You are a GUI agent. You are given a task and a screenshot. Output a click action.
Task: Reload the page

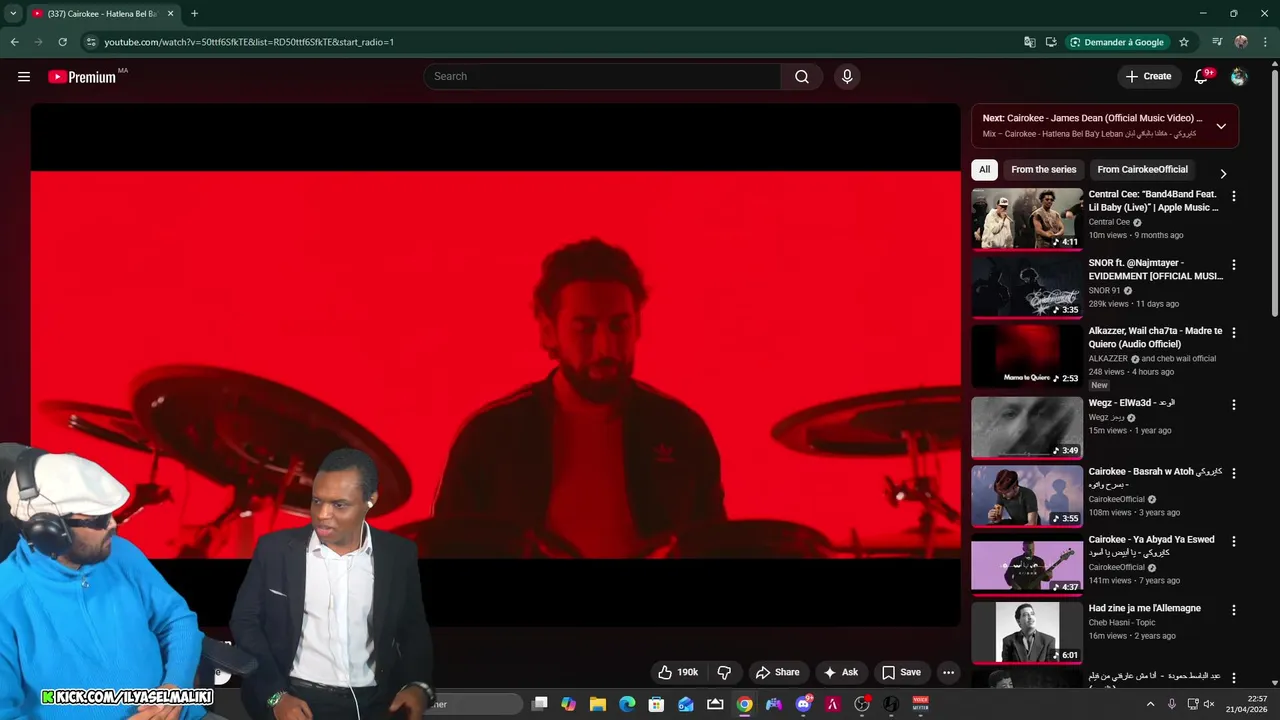62,42
